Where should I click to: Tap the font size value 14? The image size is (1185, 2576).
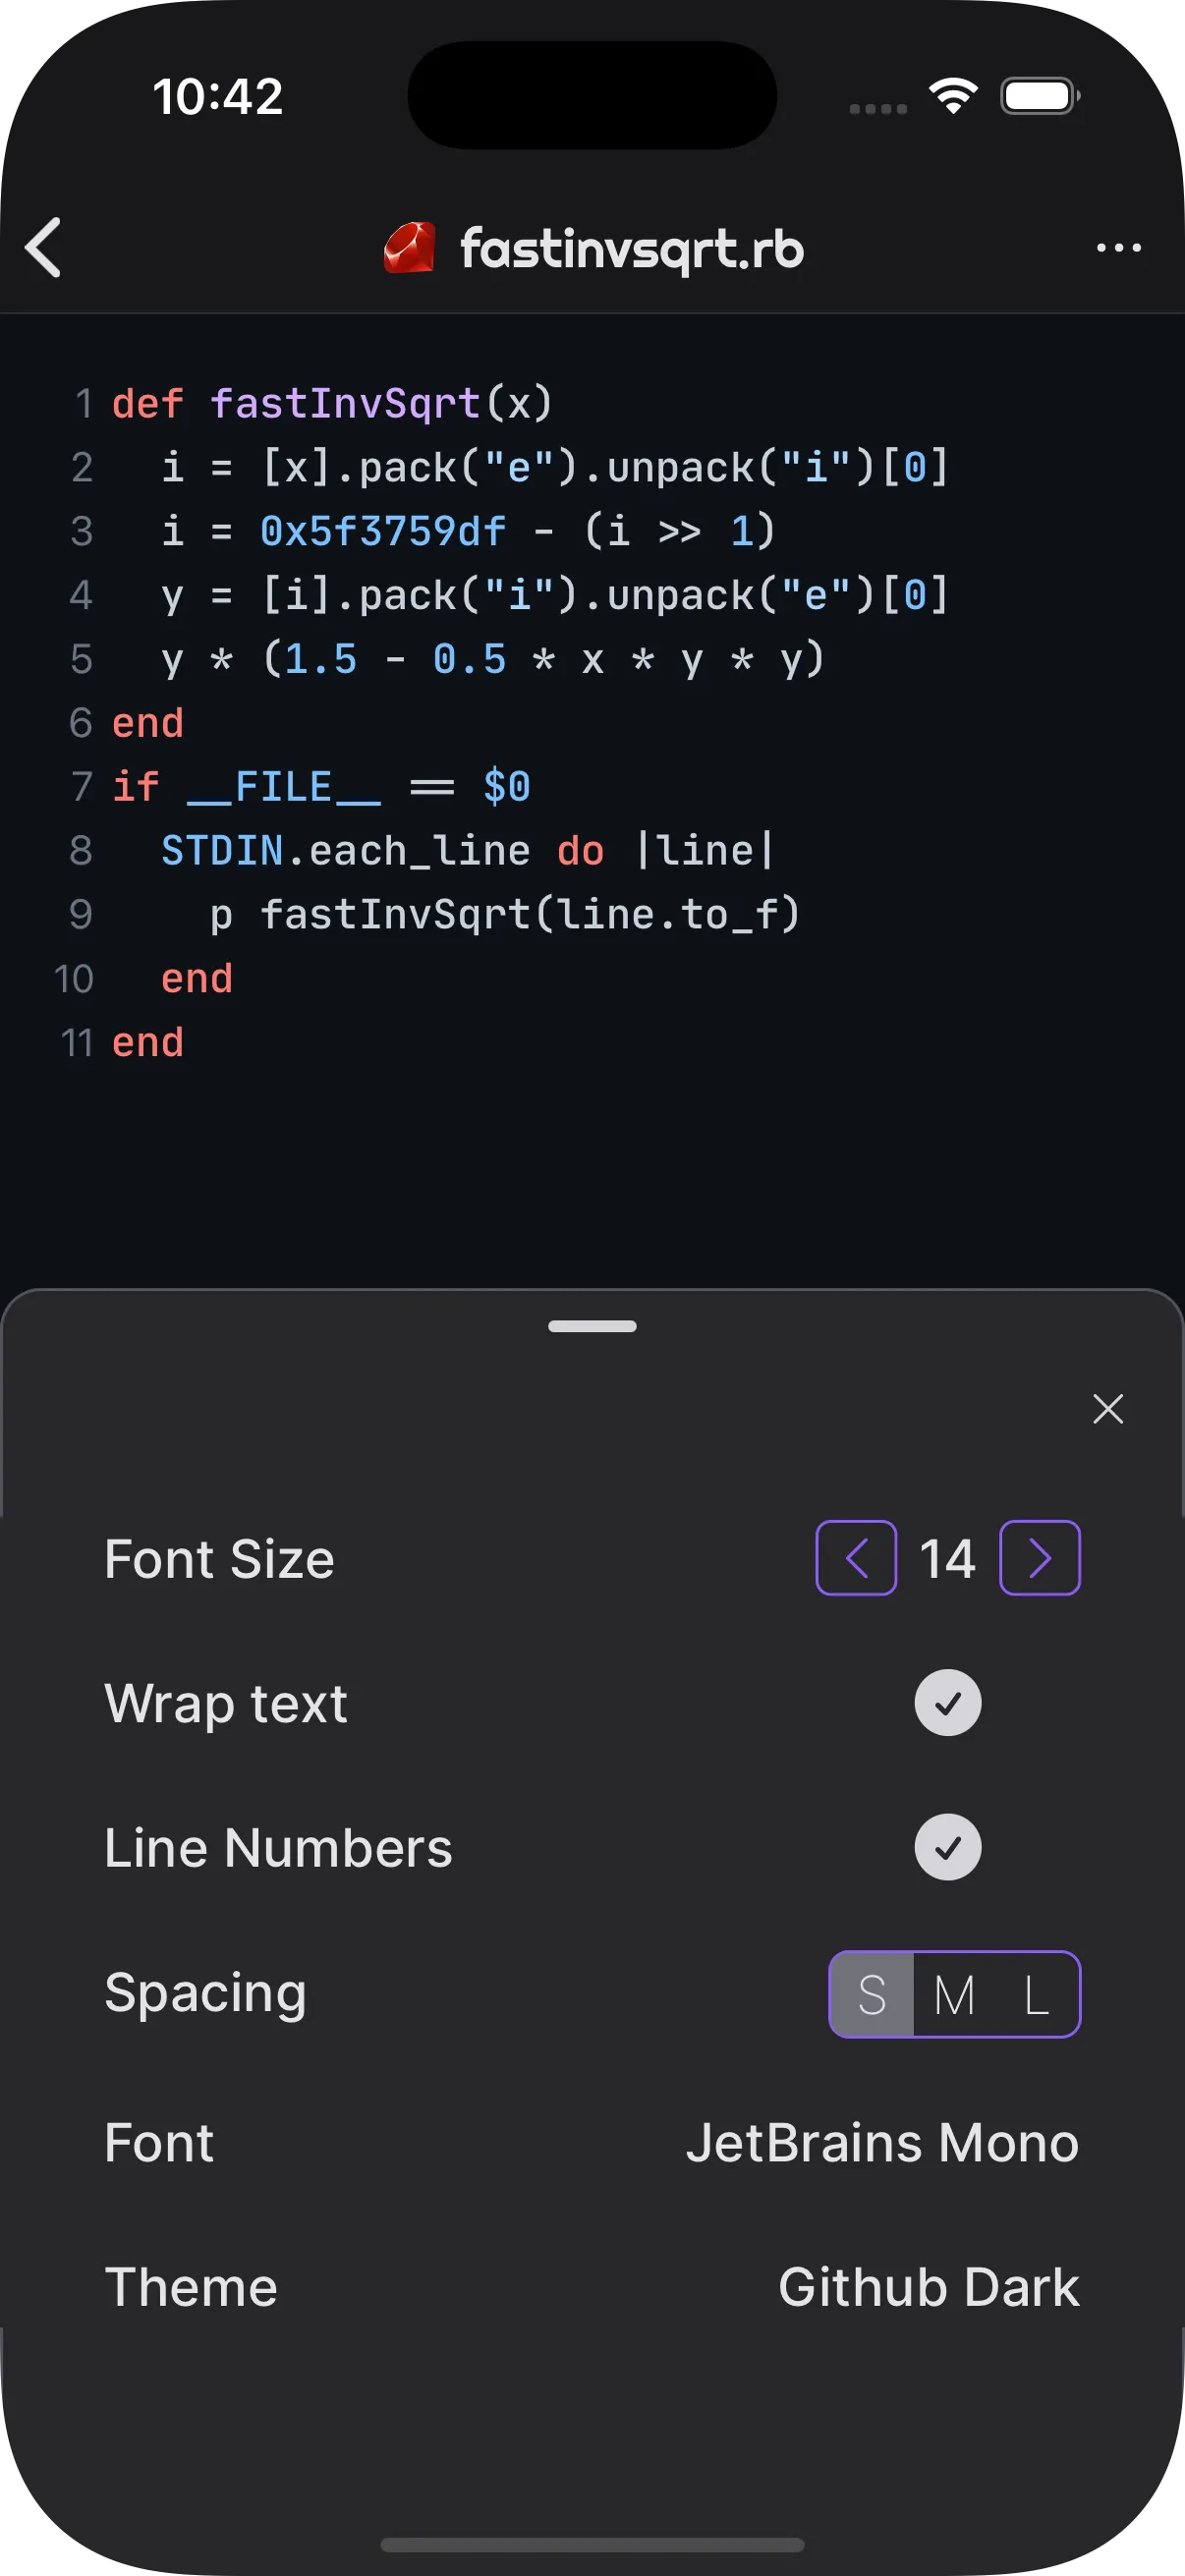coord(947,1558)
